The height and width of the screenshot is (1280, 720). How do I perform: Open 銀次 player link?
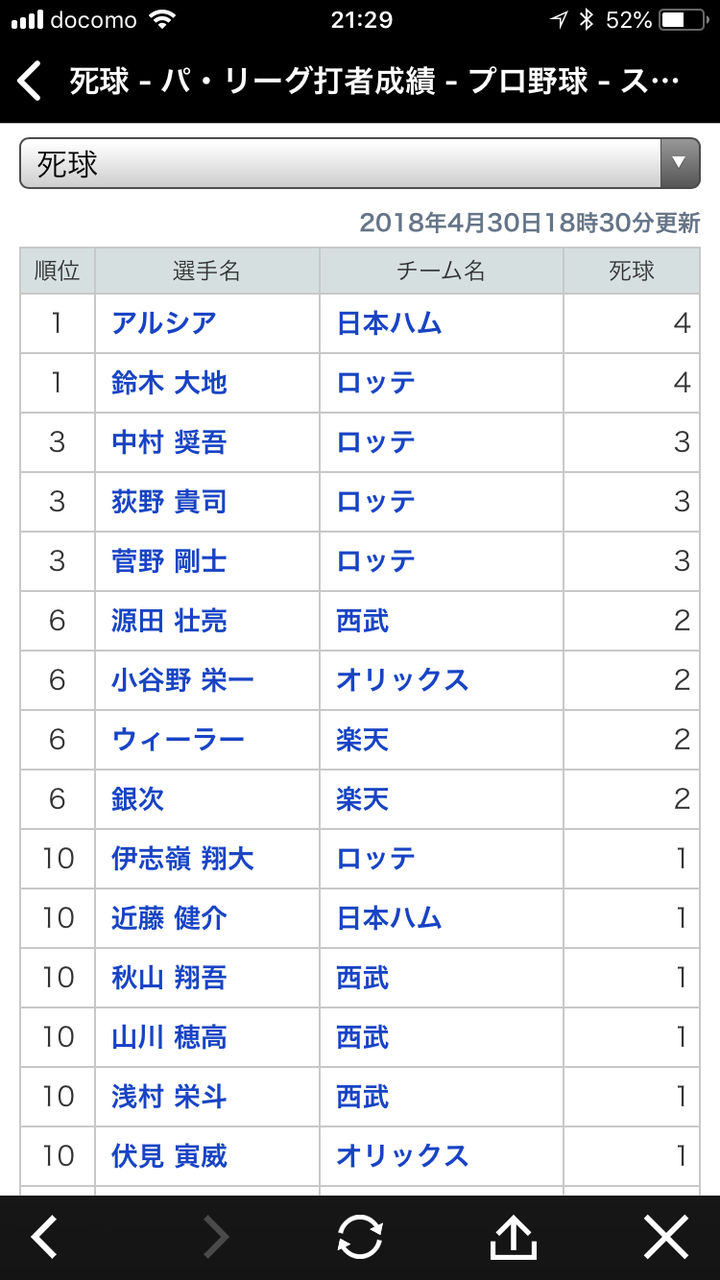[138, 799]
